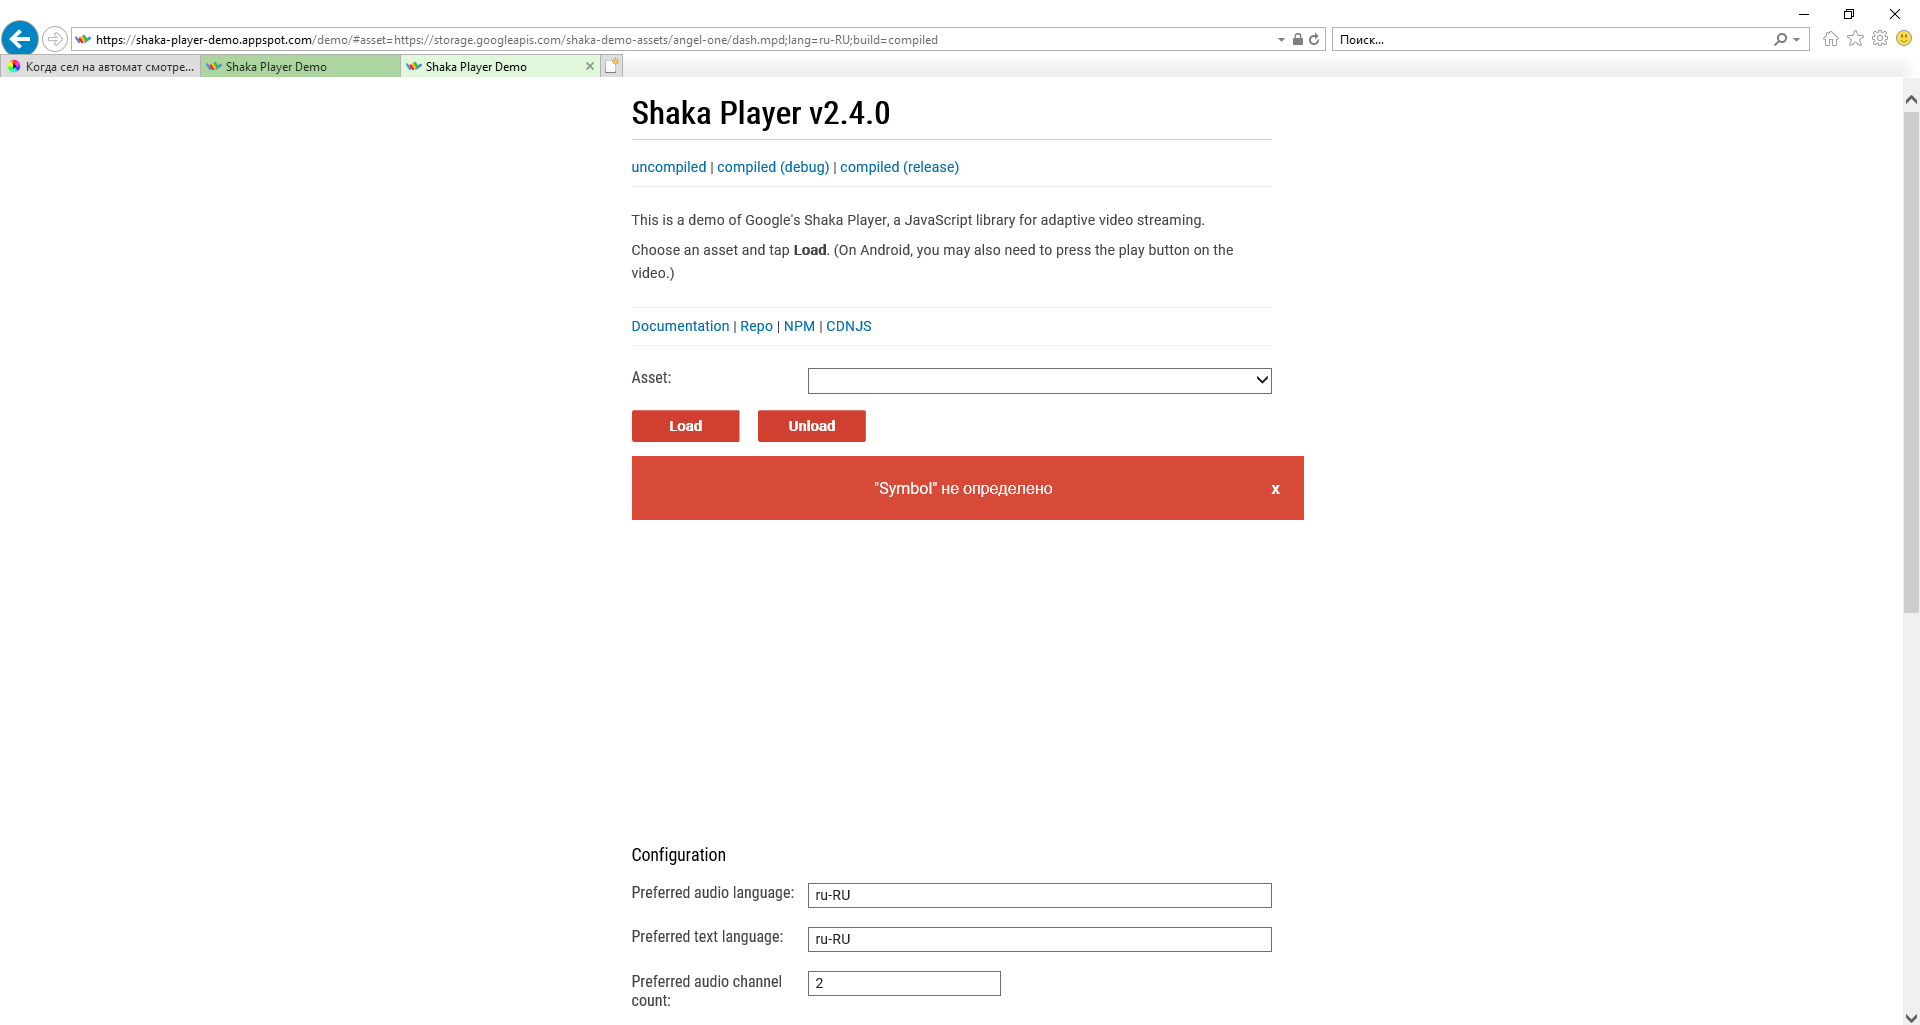This screenshot has height=1025, width=1920.
Task: Click the error text "Symbol" не определено
Action: coord(963,489)
